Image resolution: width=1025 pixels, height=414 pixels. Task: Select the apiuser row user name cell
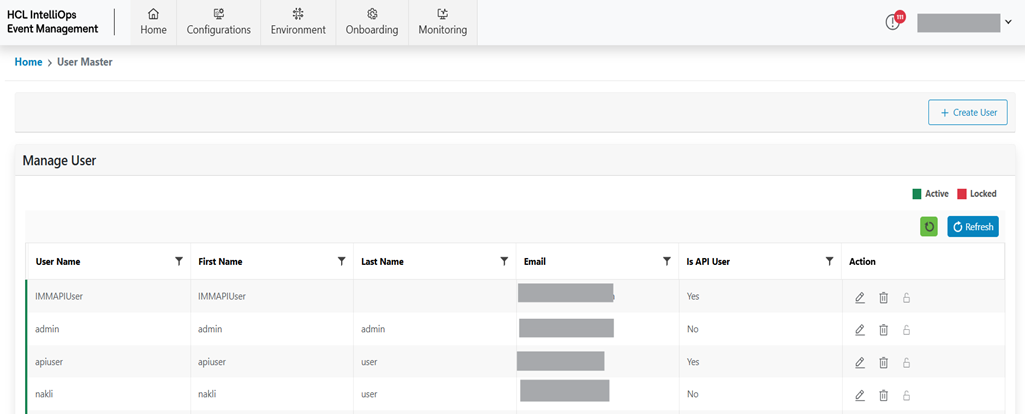coord(50,362)
